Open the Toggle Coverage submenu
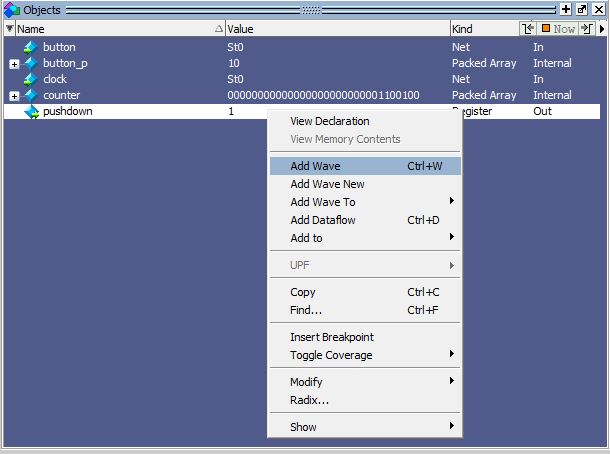Viewport: 610px width, 454px height. (x=365, y=355)
